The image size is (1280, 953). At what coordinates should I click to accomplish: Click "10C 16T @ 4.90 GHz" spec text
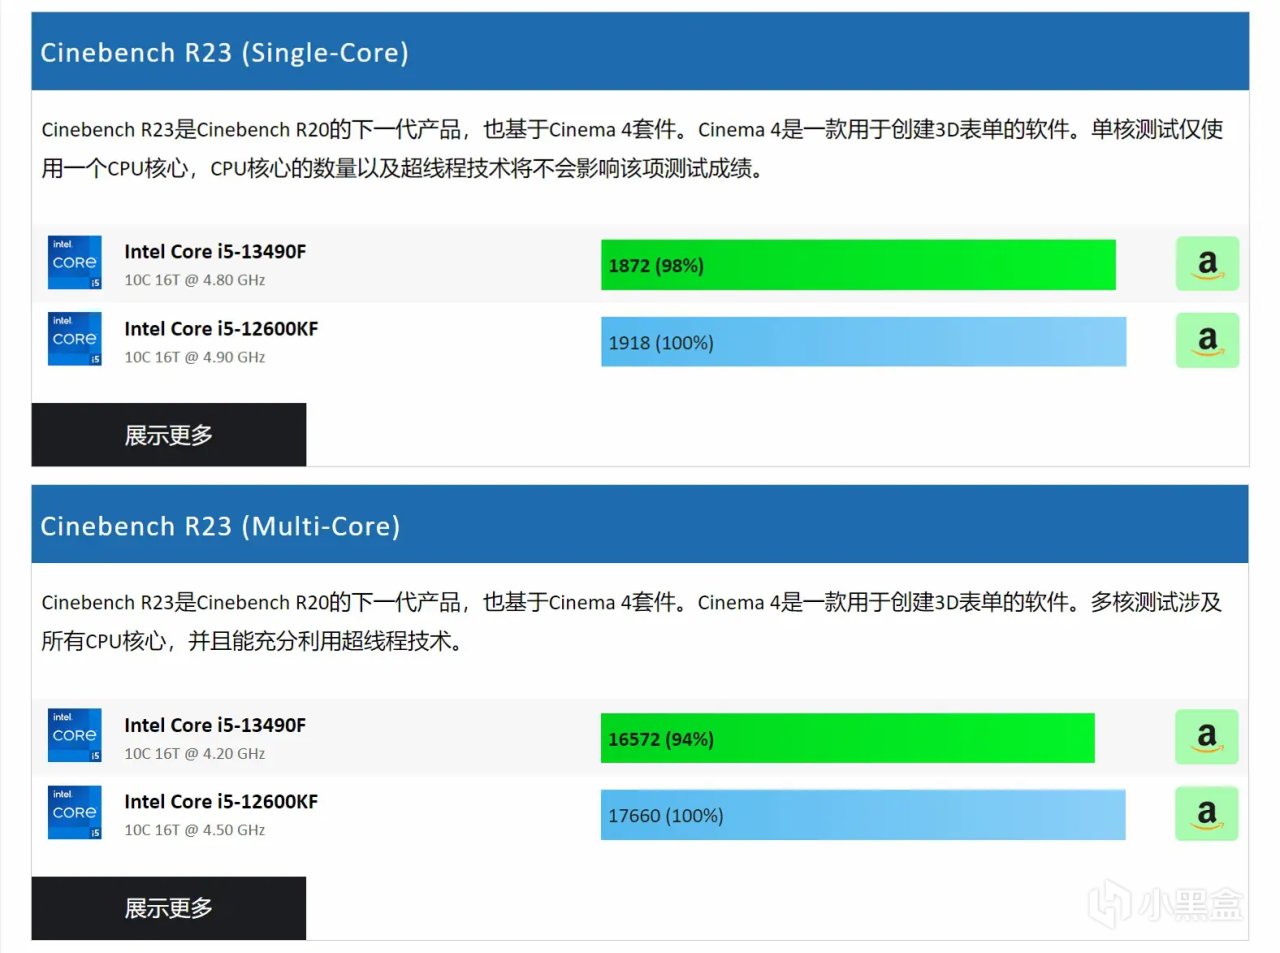coord(195,357)
